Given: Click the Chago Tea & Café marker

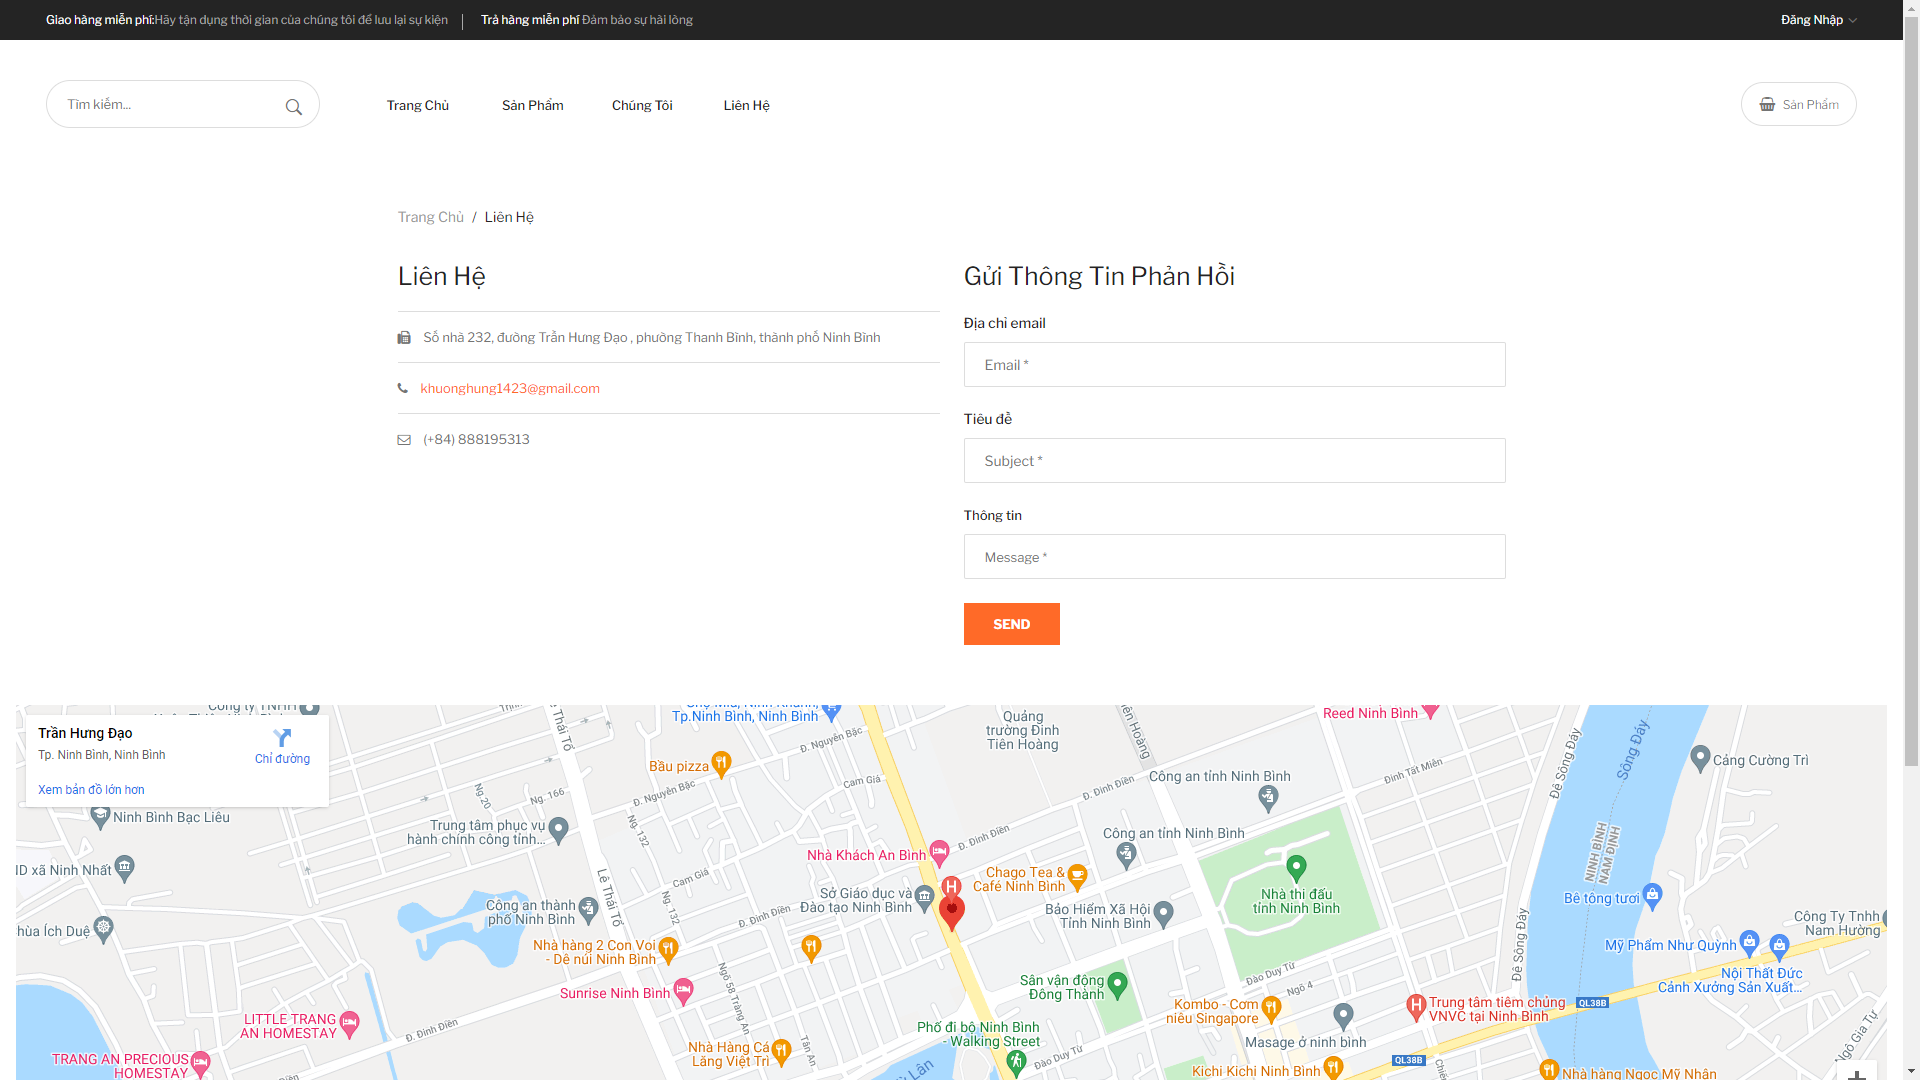Looking at the screenshot, I should 1077,876.
